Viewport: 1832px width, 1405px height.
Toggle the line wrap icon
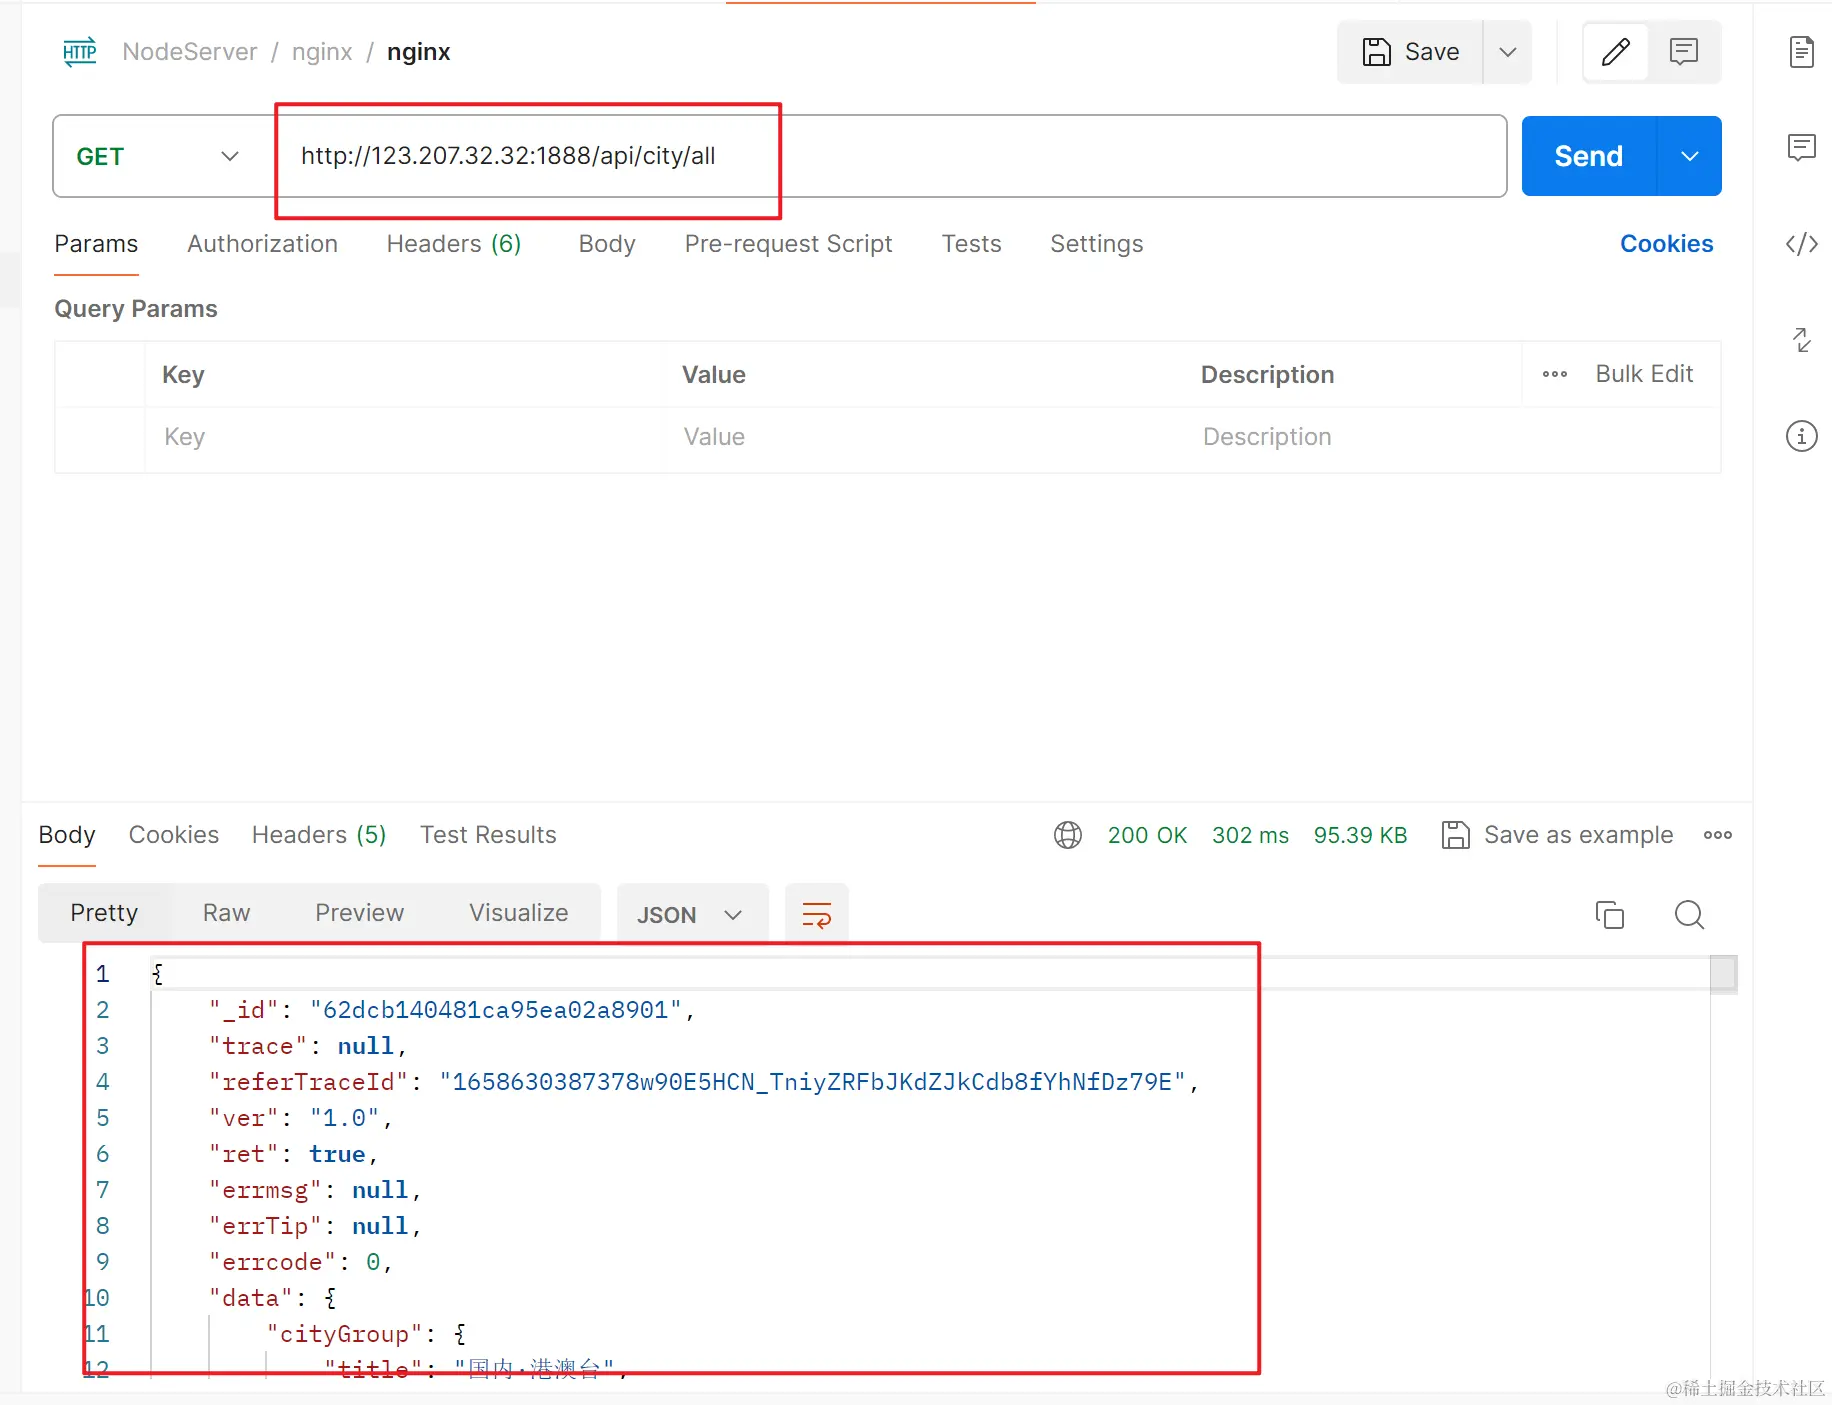pyautogui.click(x=817, y=915)
